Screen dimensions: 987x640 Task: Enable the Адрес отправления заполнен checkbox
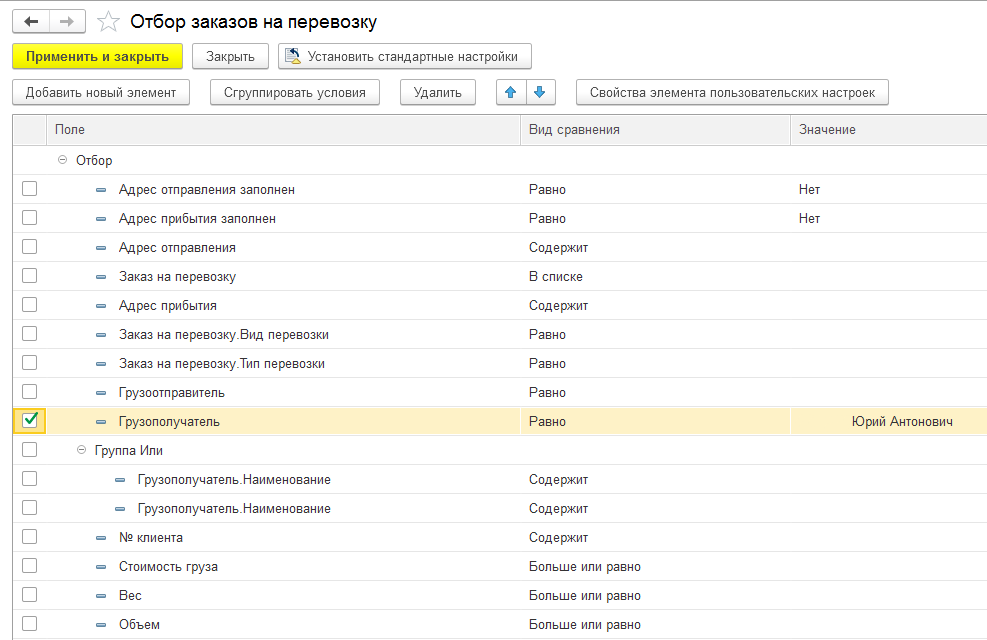tap(30, 189)
